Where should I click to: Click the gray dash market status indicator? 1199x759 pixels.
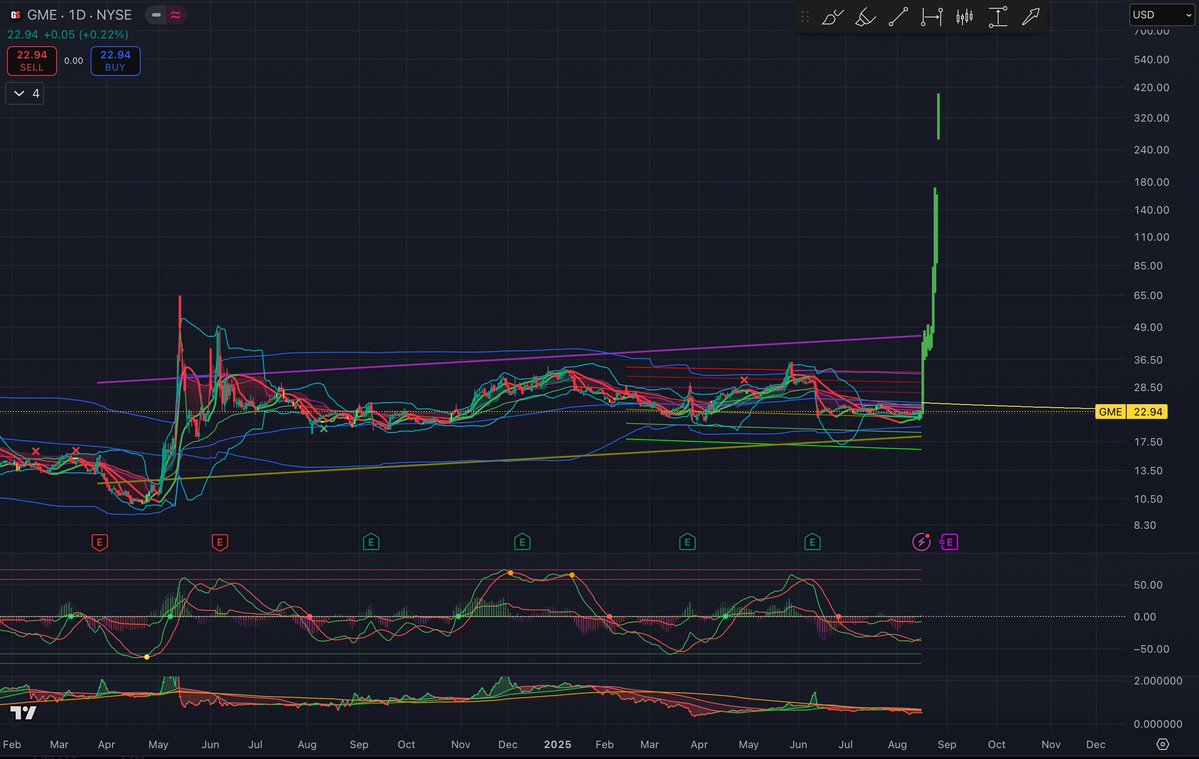pyautogui.click(x=156, y=15)
